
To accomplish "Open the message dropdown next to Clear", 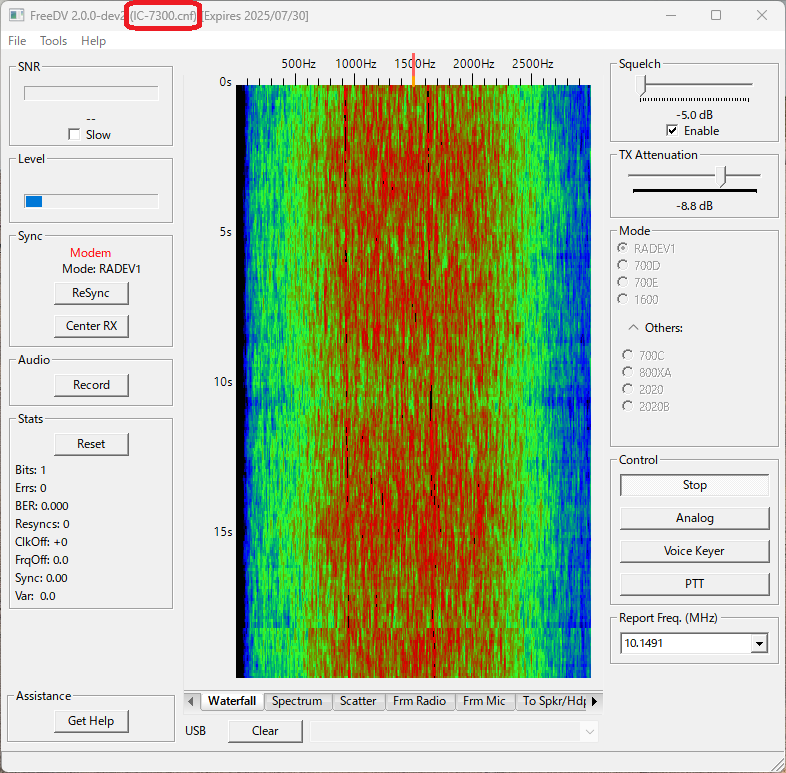I will point(588,732).
